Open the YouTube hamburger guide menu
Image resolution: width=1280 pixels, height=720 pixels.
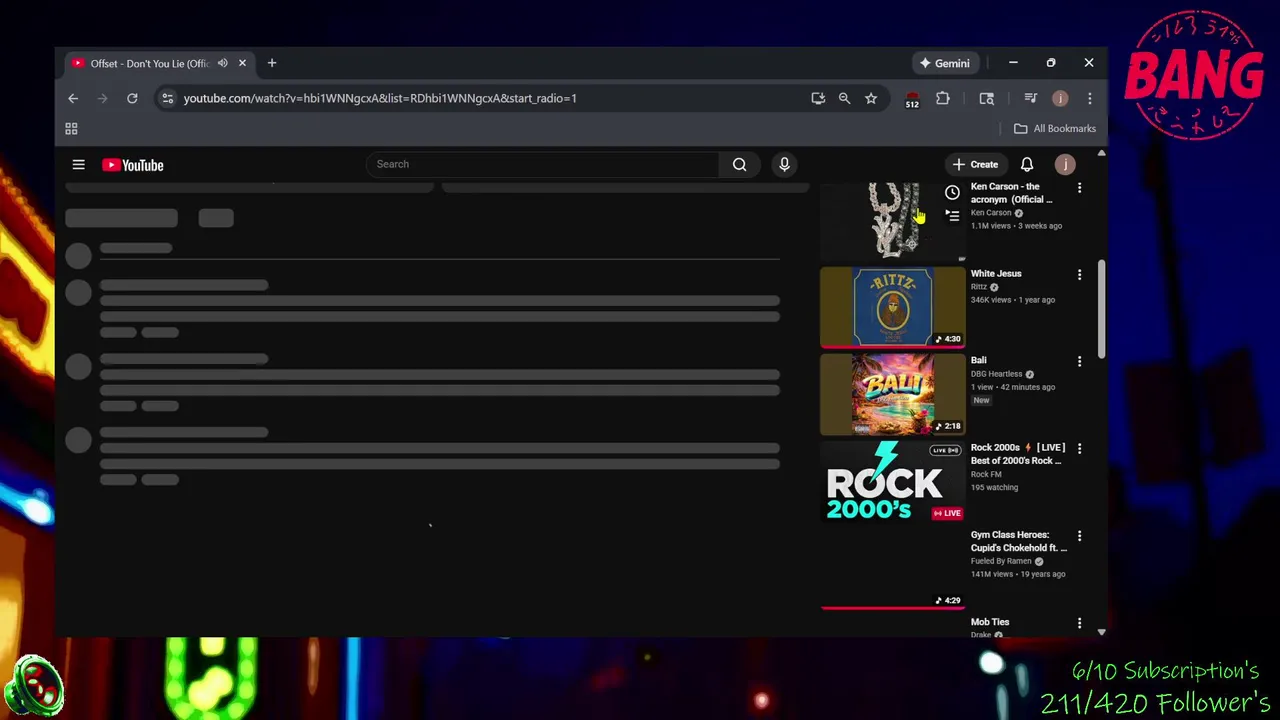pos(78,165)
